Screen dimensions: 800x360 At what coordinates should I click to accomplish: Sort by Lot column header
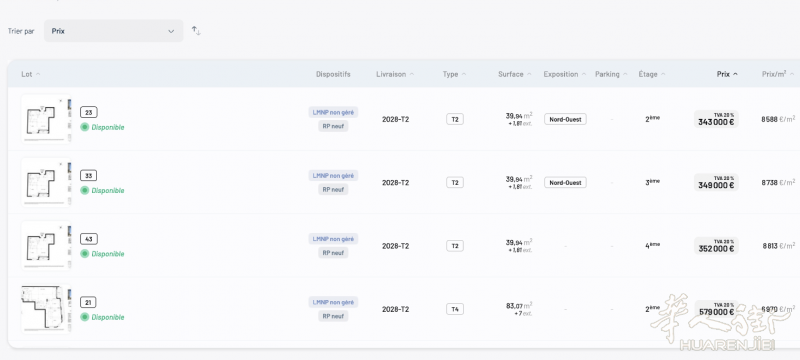31,74
